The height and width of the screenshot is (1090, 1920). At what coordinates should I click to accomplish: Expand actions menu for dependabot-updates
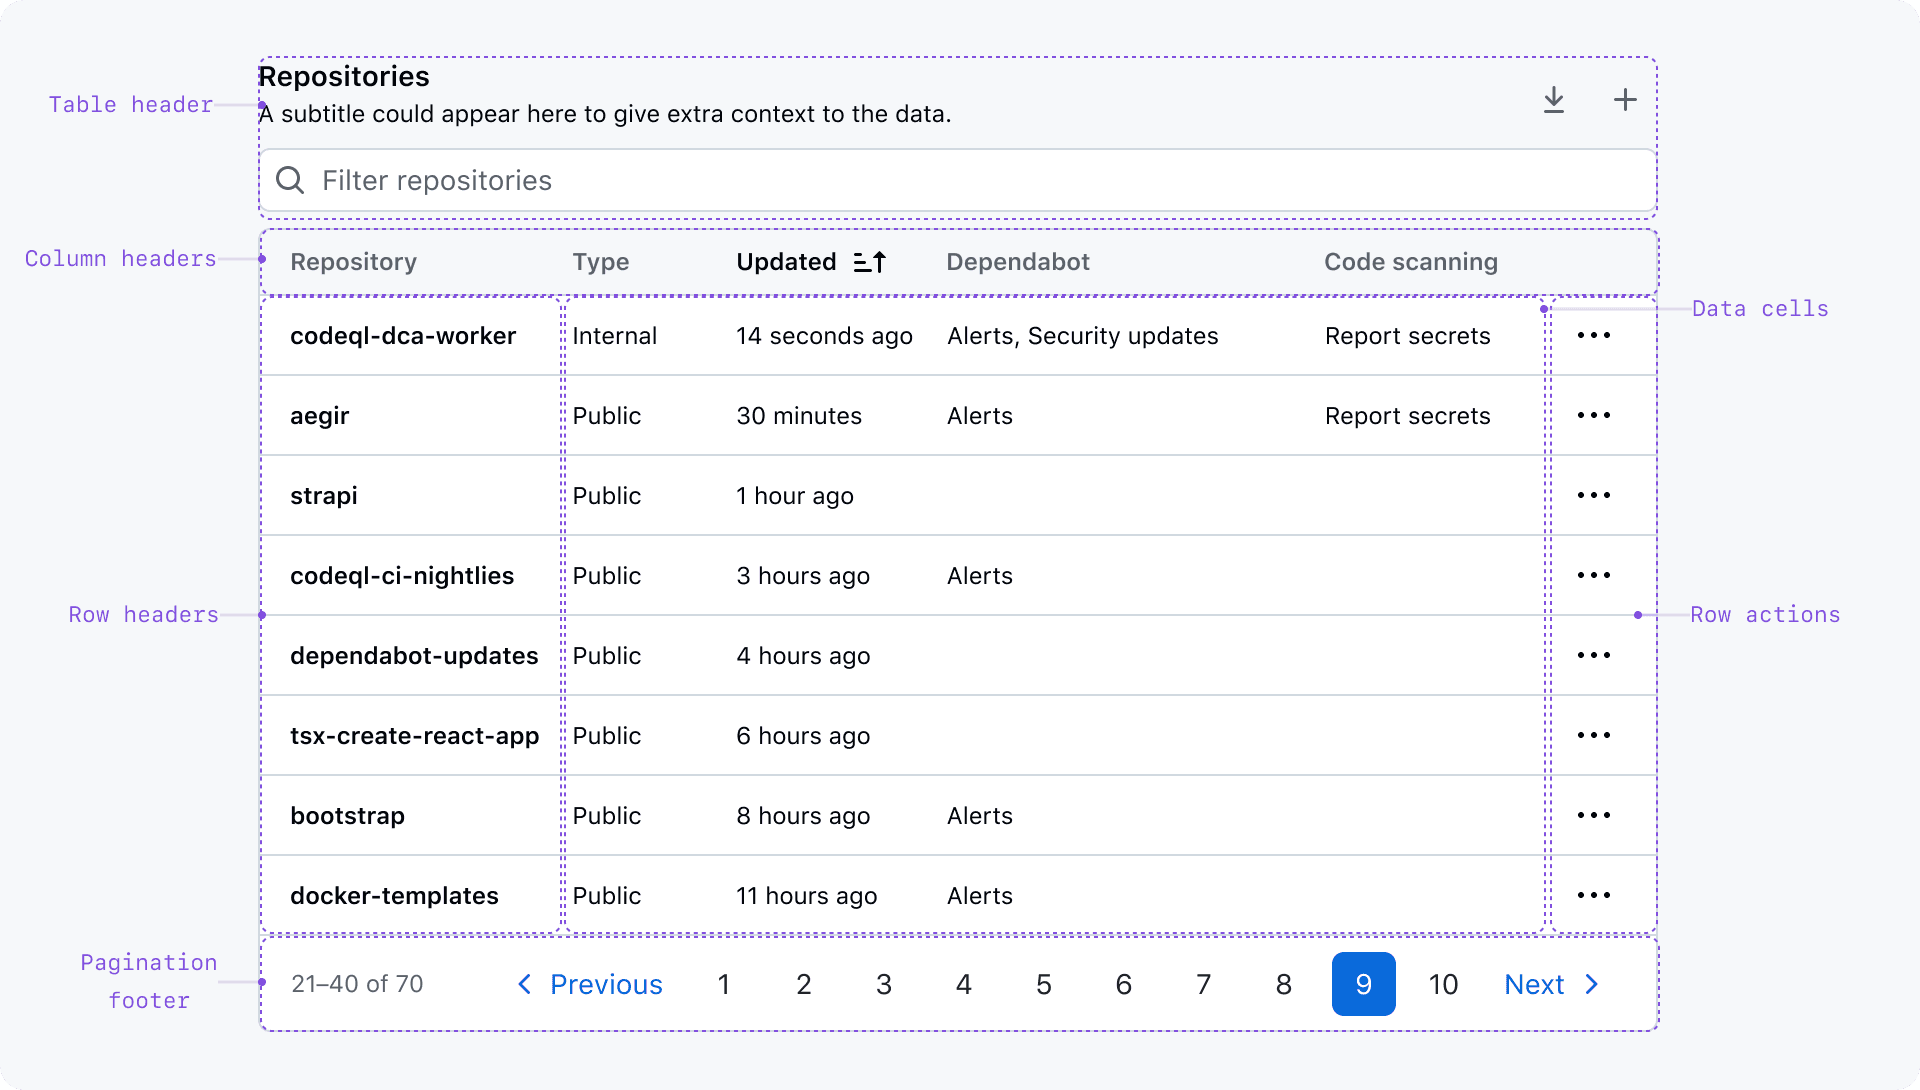coord(1593,656)
